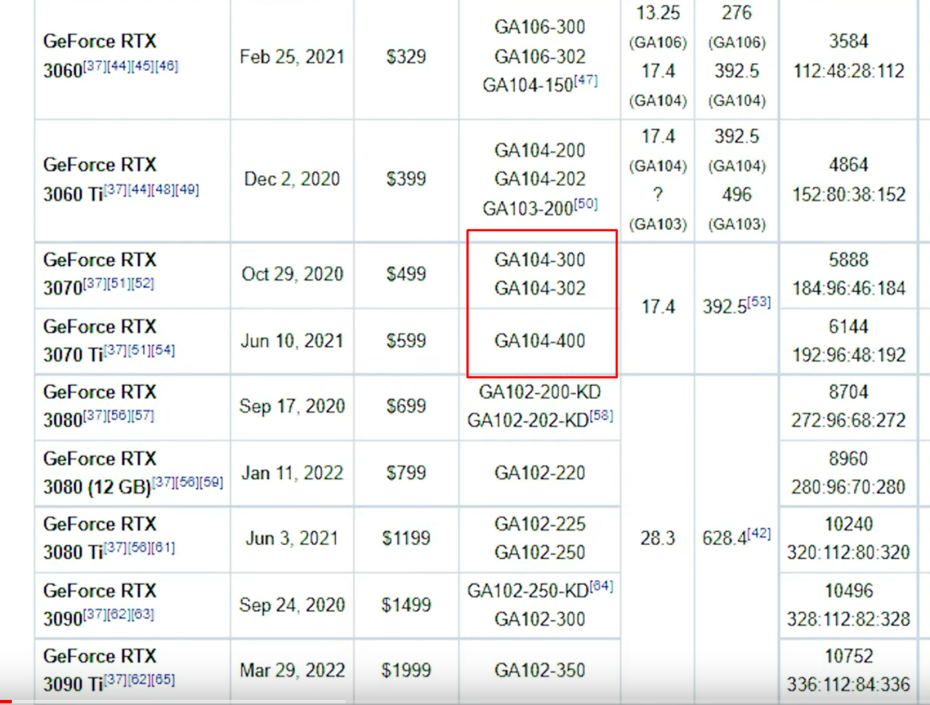Click the GA106-302 chip code
Image resolution: width=930 pixels, height=705 pixels.
point(540,57)
